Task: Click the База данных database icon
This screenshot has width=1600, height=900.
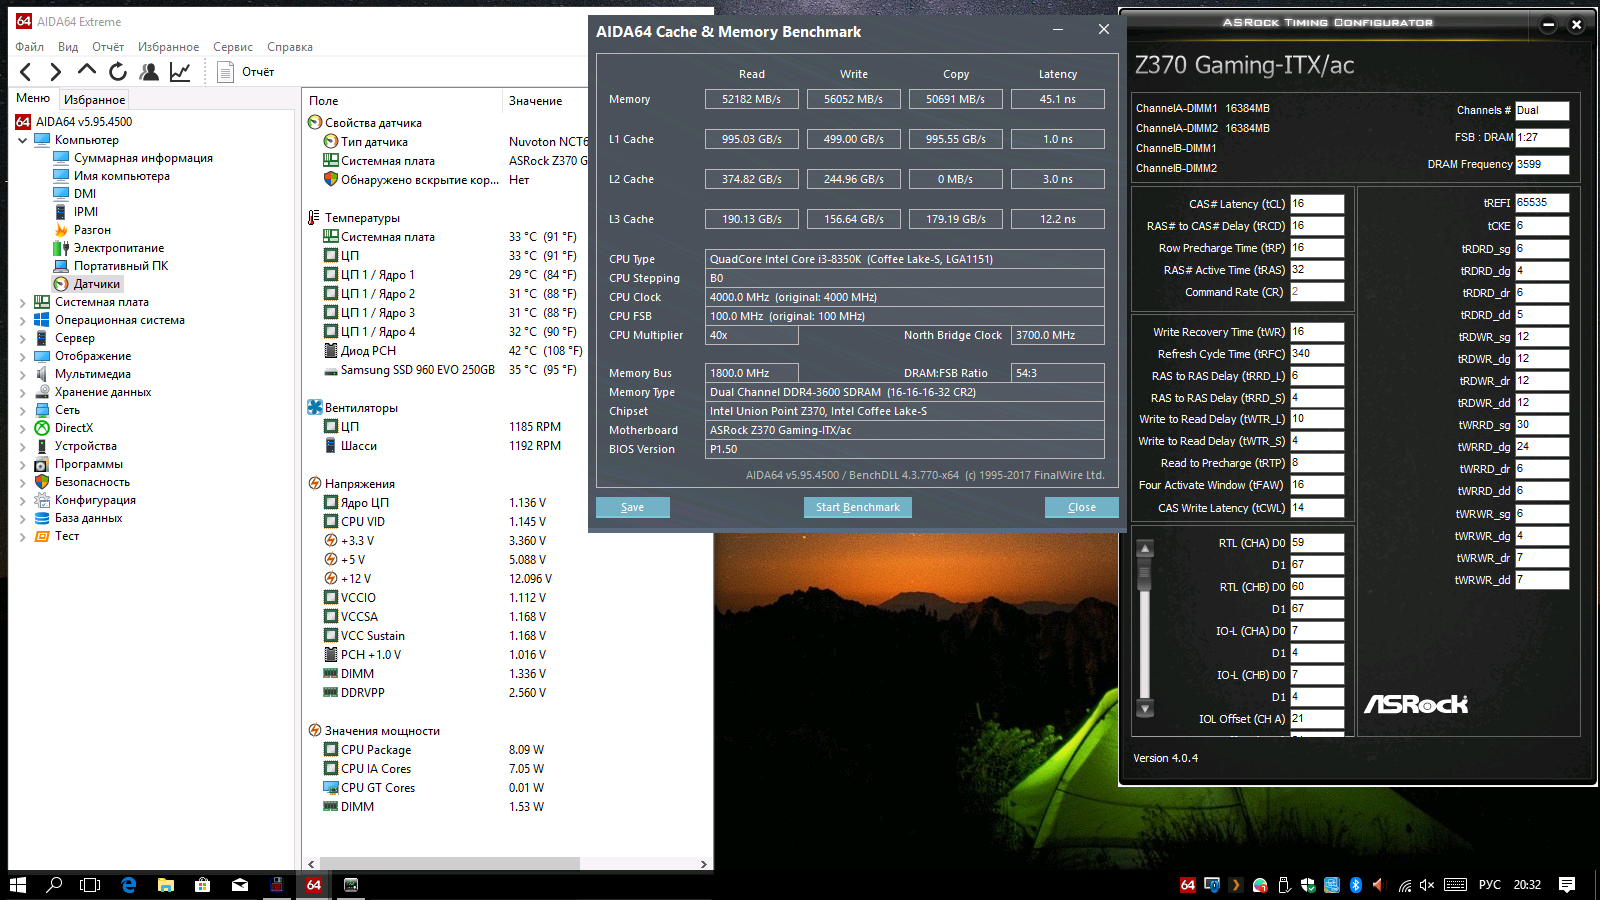Action: 42,518
